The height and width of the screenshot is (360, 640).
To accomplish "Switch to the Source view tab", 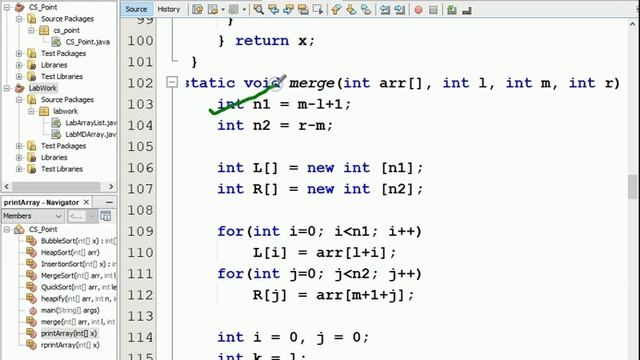I will (136, 9).
